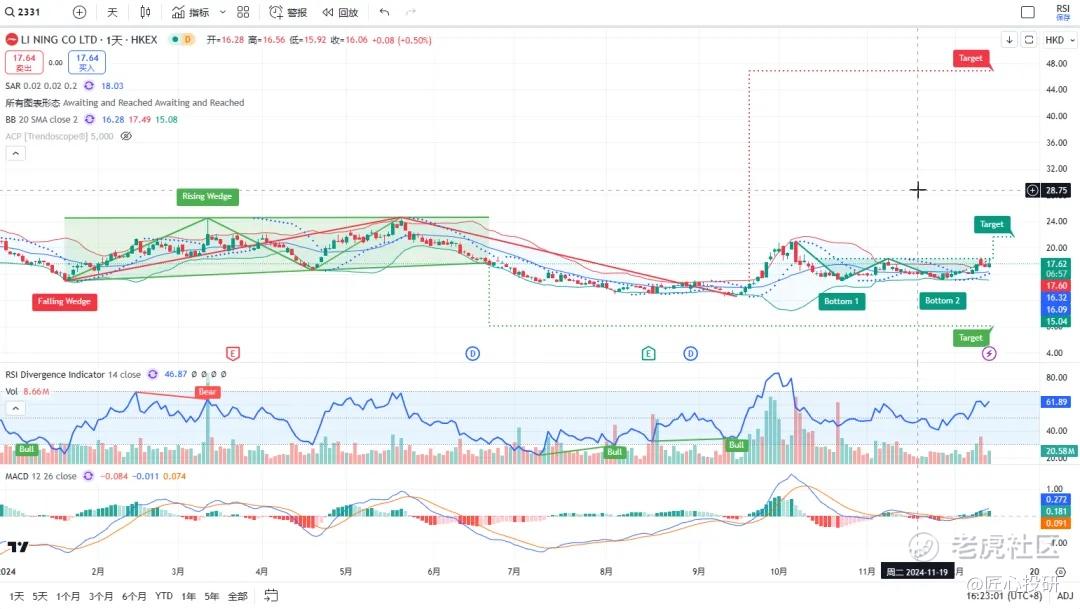Click Bollinger Bands BB settings icon
The image size is (1080, 609).
89,119
